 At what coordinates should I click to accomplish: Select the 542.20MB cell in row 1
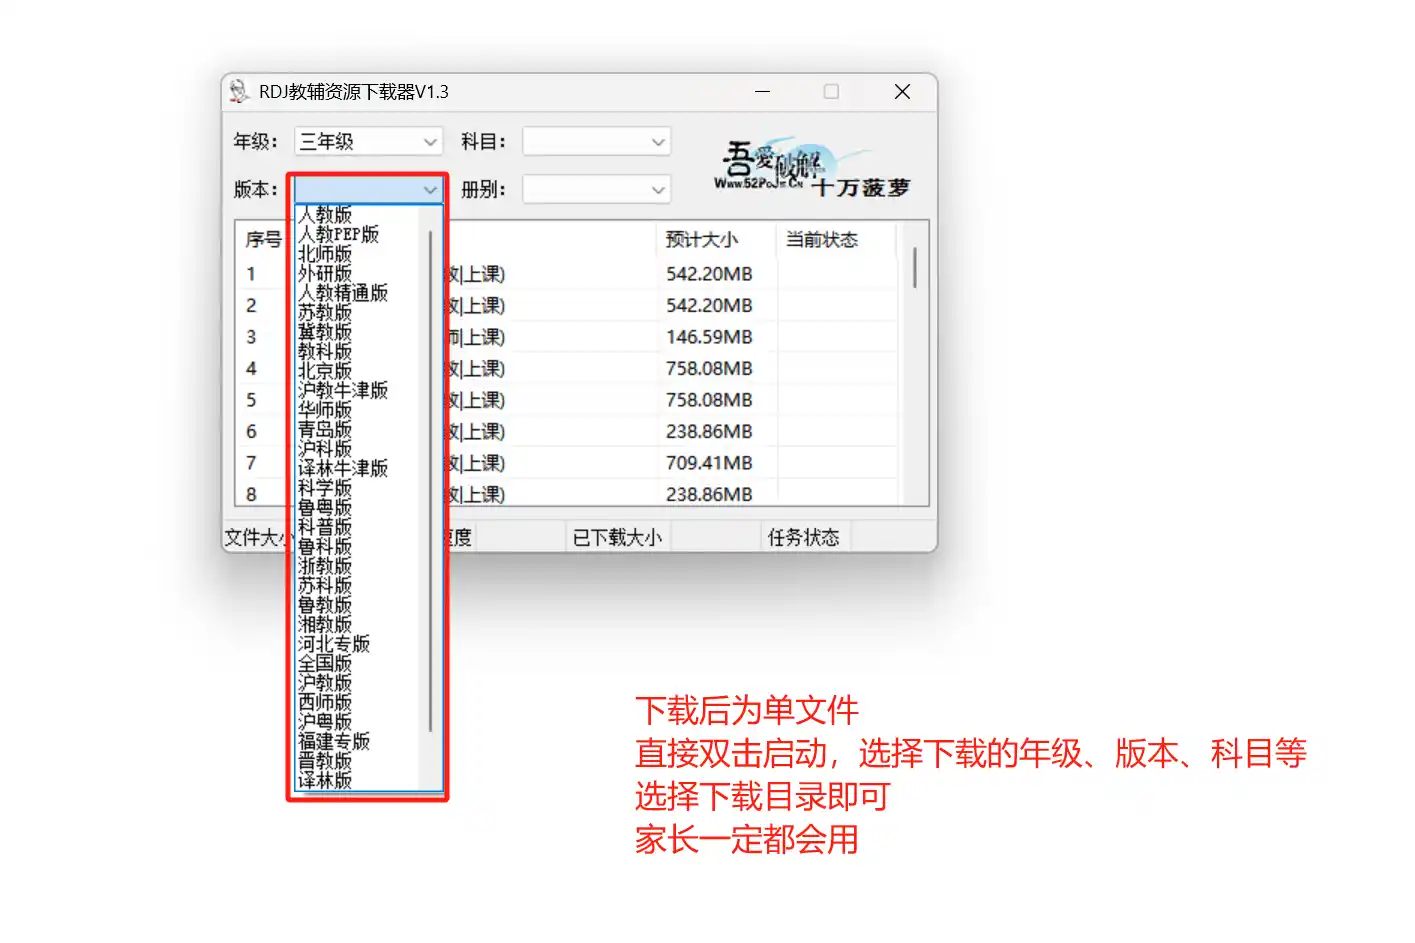click(709, 274)
